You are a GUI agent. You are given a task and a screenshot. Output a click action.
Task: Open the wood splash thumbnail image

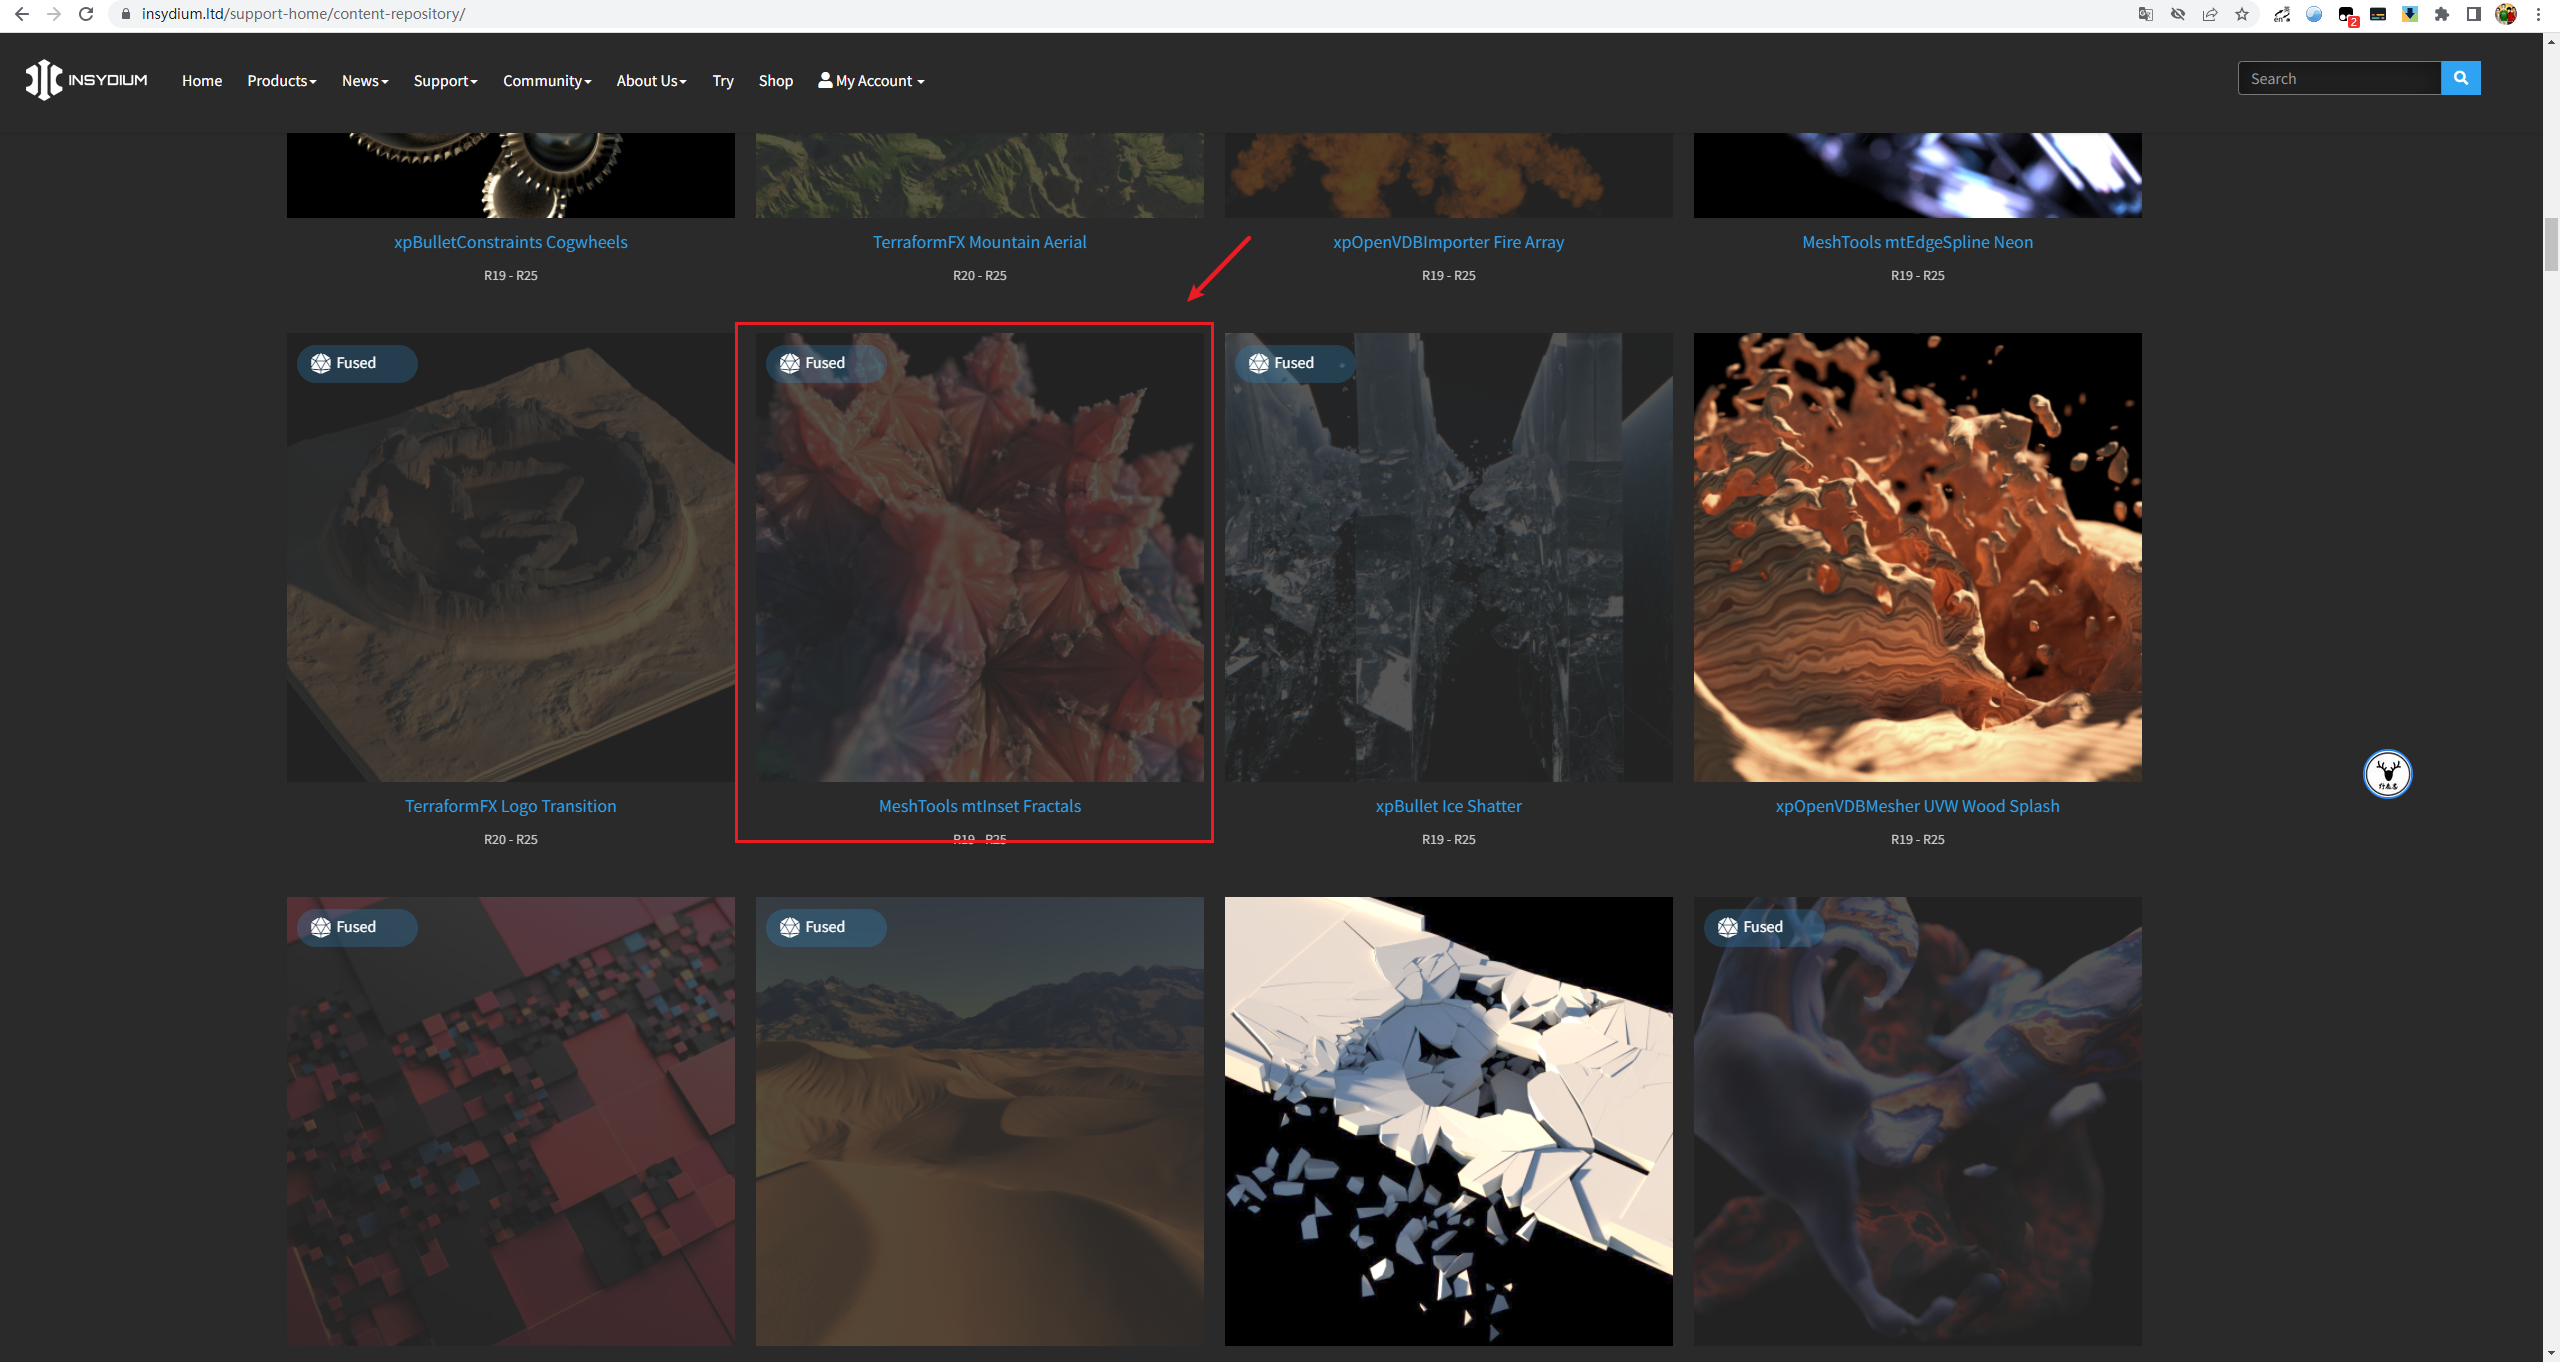[1917, 557]
